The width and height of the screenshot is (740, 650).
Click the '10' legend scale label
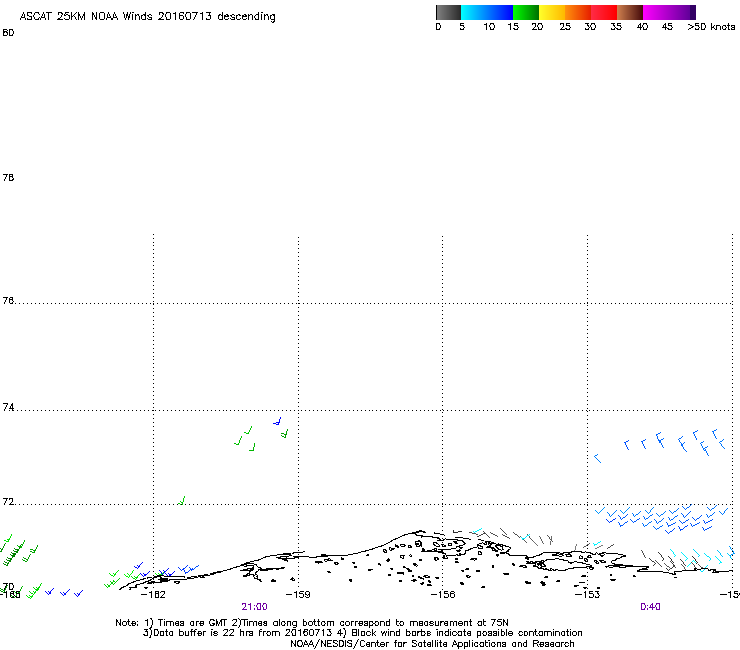489,27
